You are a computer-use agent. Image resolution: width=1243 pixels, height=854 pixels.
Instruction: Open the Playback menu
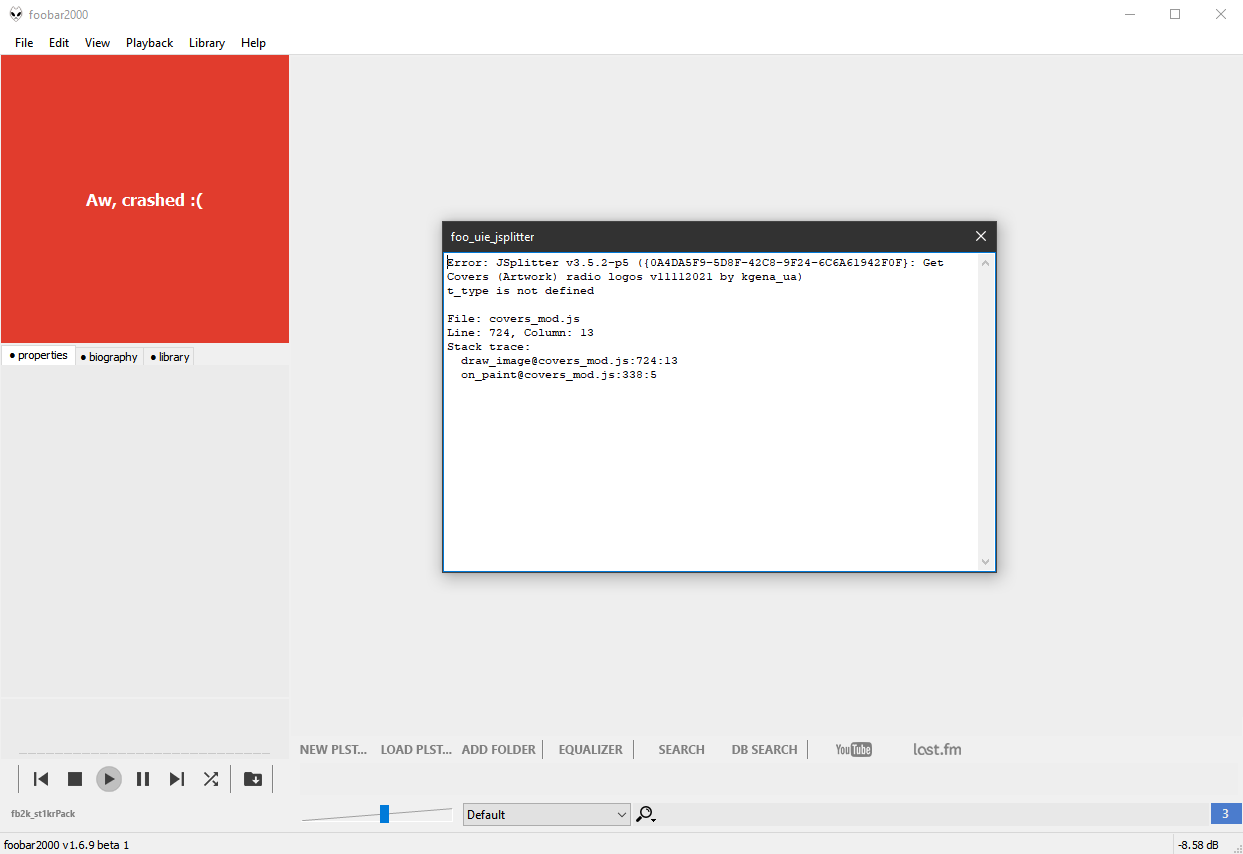coord(149,43)
